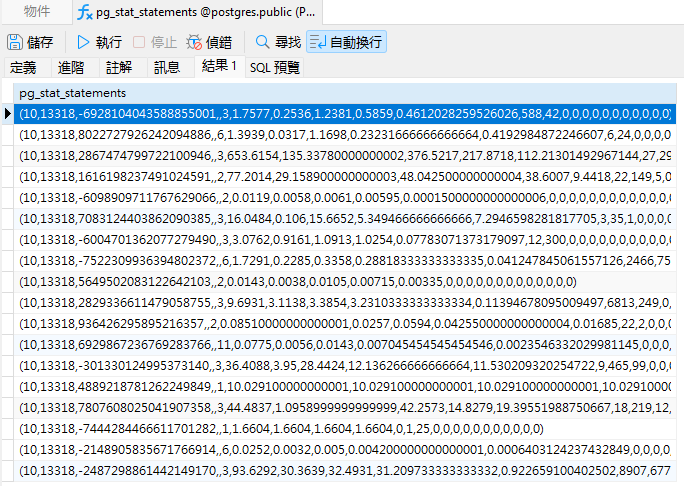The width and height of the screenshot is (684, 486).
Task: Run the function with 執行 button
Action: pyautogui.click(x=99, y=42)
